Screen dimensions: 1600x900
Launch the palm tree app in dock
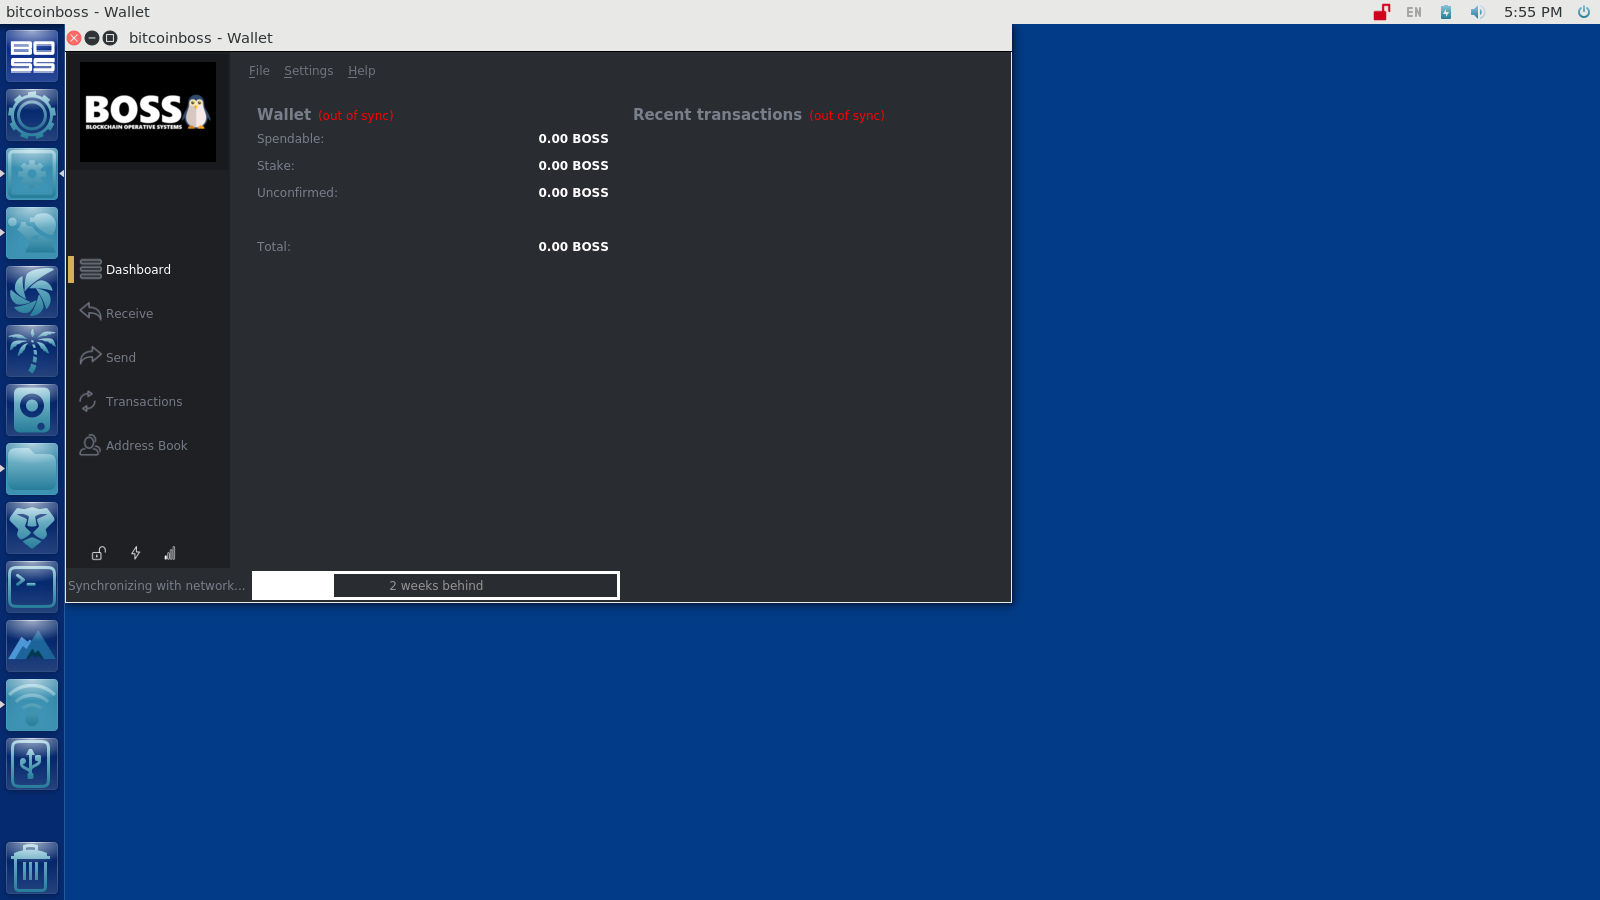[32, 351]
